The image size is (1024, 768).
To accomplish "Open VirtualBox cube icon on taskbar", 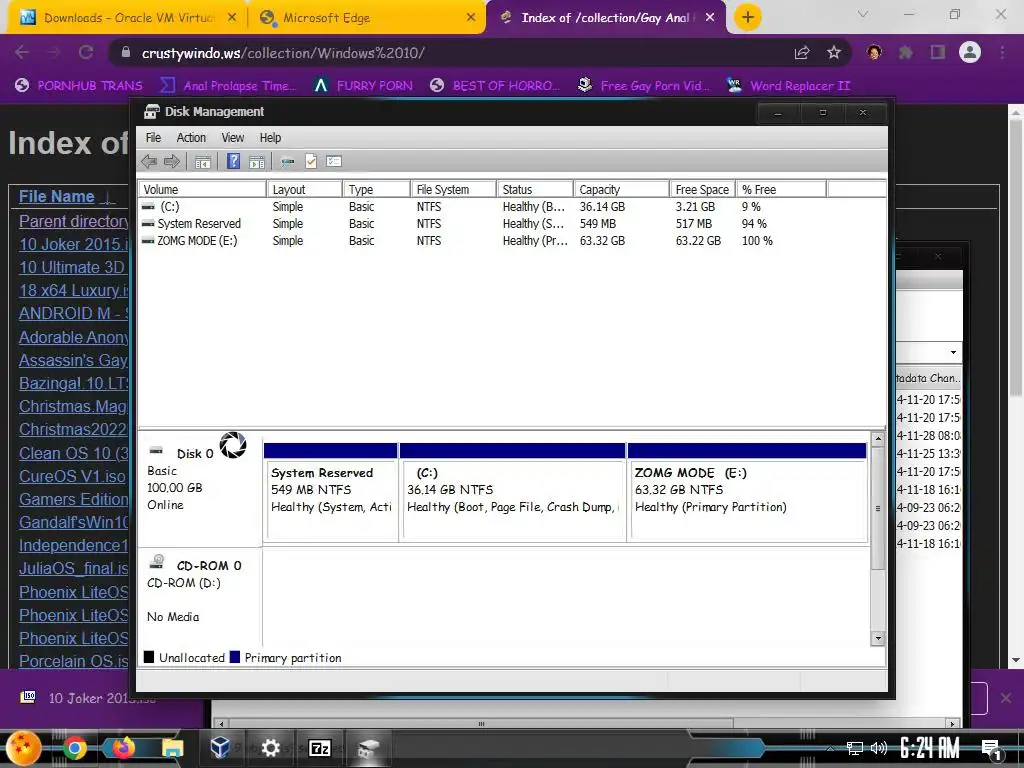I will click(x=221, y=748).
